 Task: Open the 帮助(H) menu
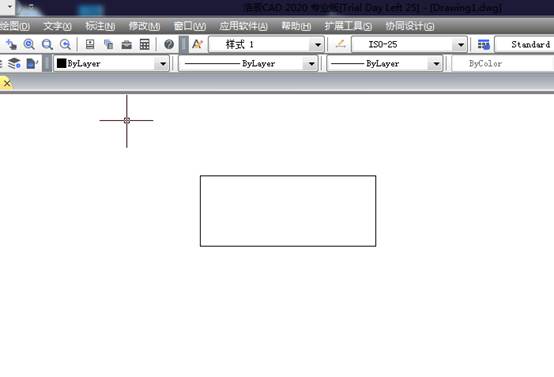pyautogui.click(x=296, y=26)
